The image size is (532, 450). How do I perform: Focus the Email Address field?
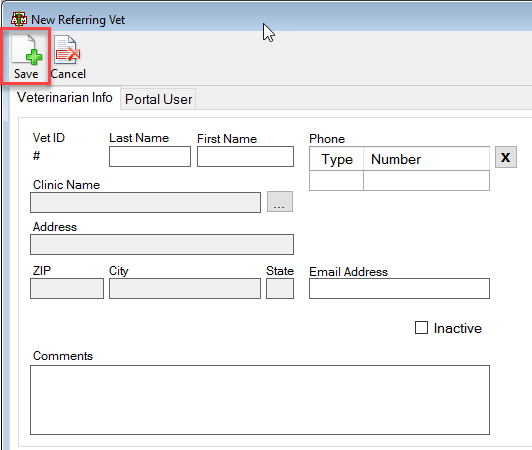[399, 288]
